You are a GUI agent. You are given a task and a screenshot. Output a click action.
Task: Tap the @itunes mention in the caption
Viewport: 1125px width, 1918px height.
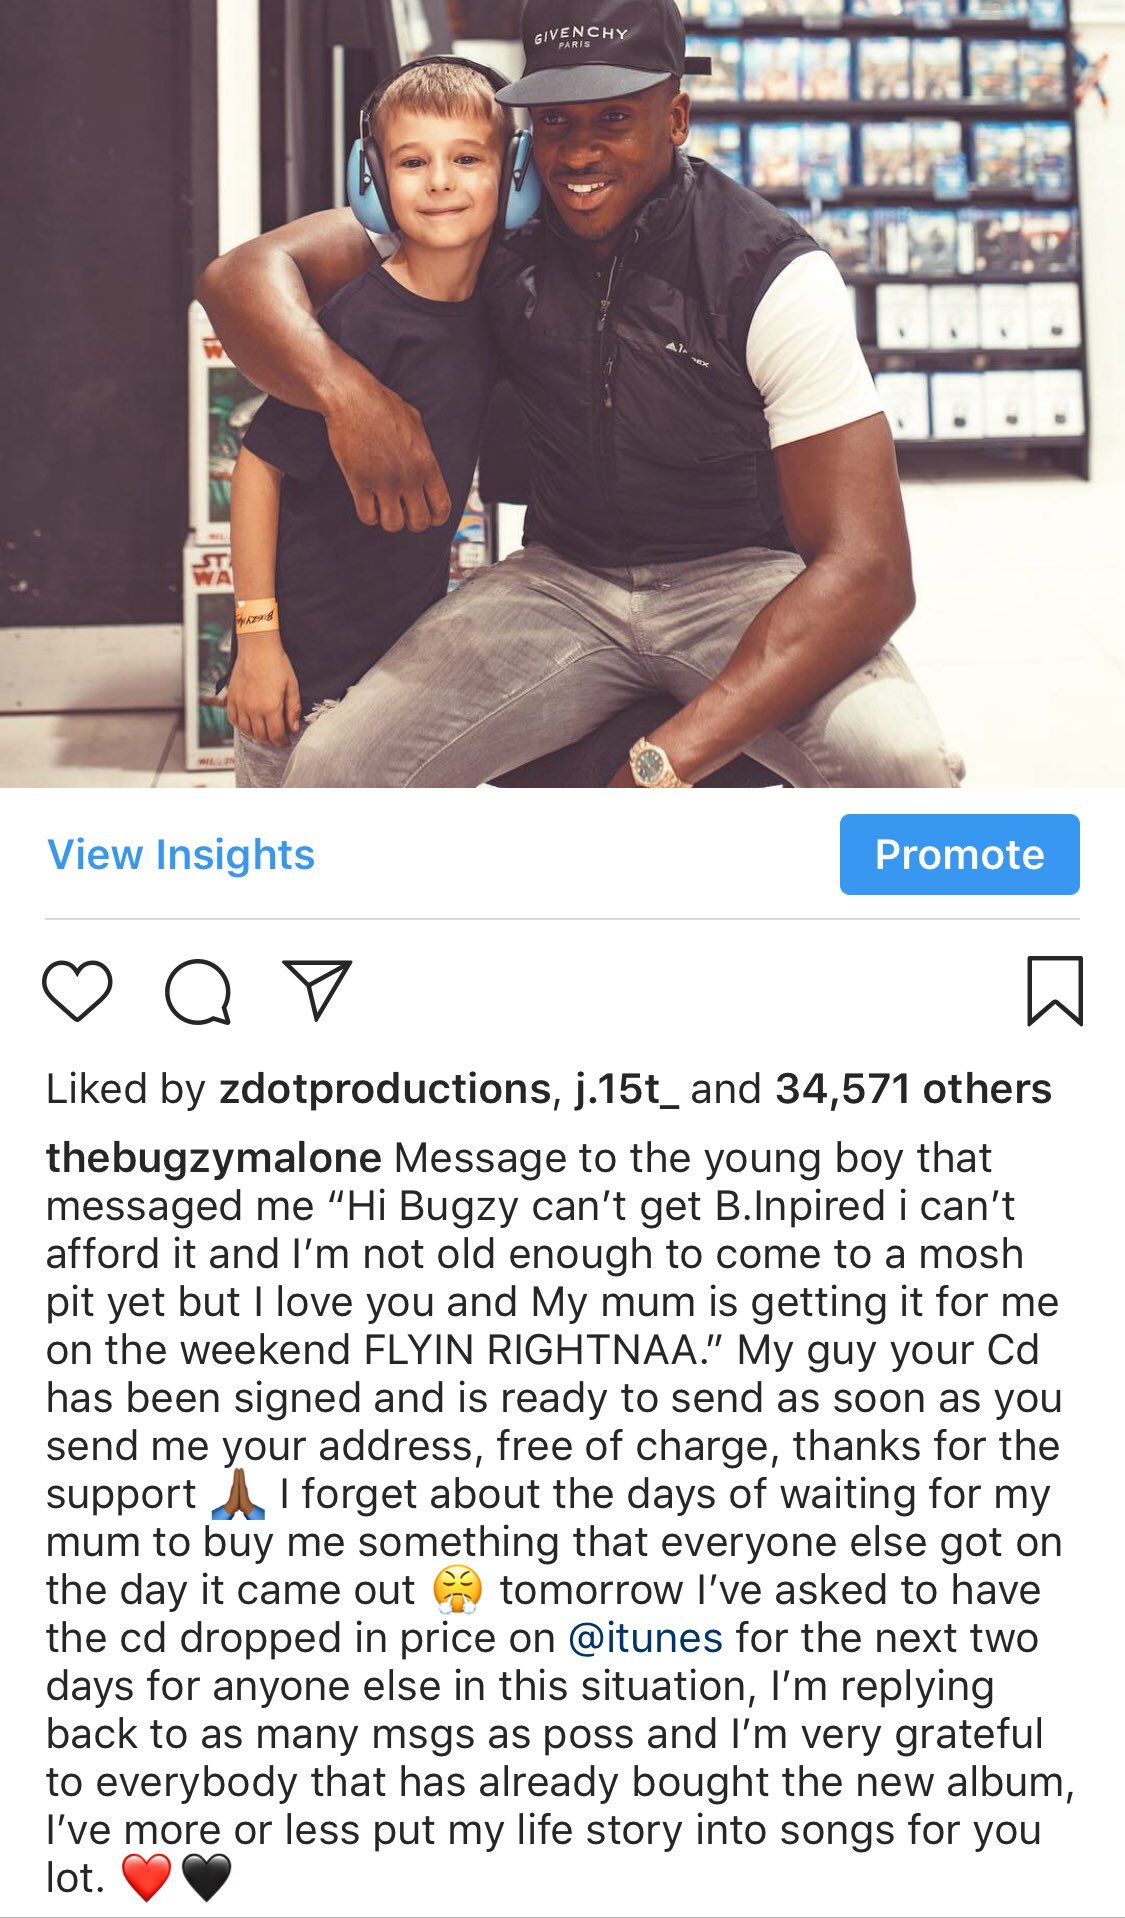pos(645,1638)
